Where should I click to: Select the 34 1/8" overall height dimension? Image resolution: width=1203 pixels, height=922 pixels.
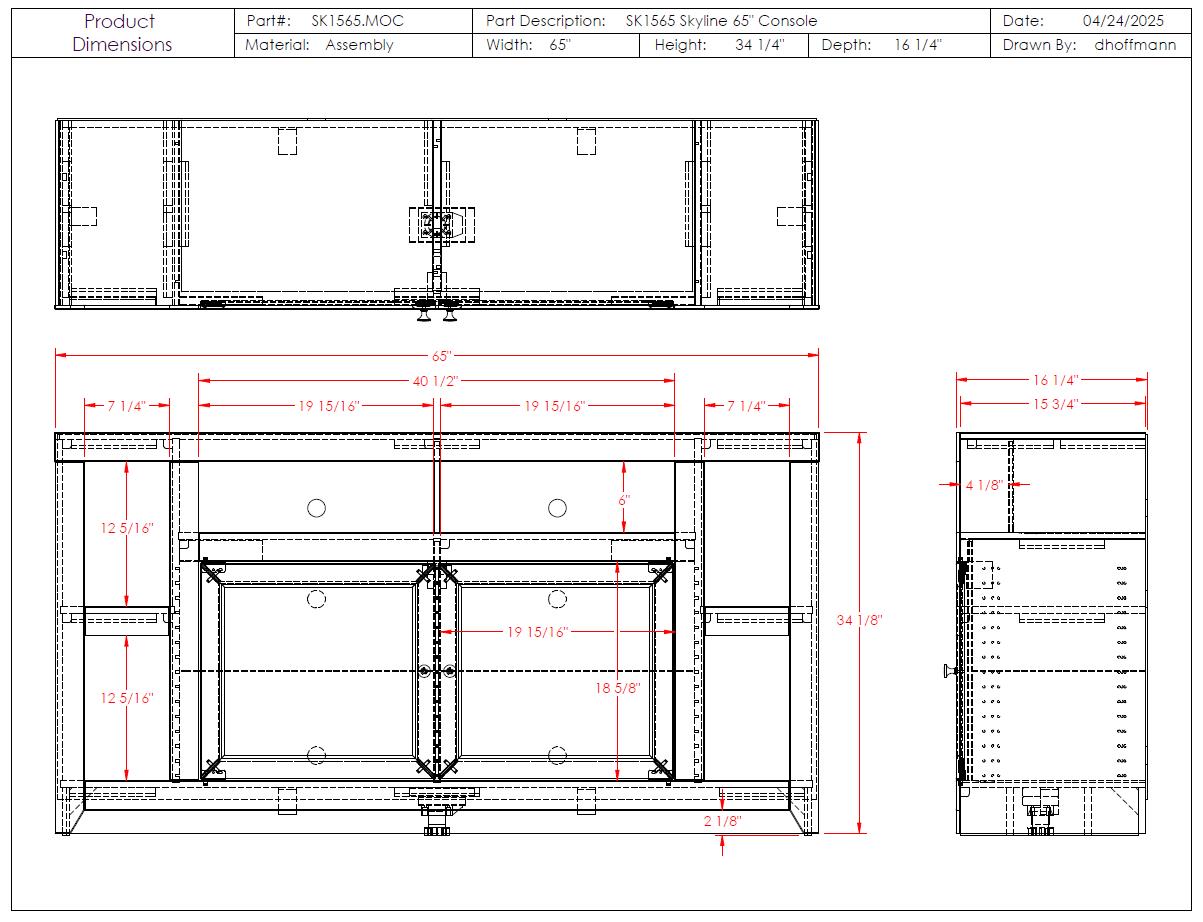click(859, 620)
